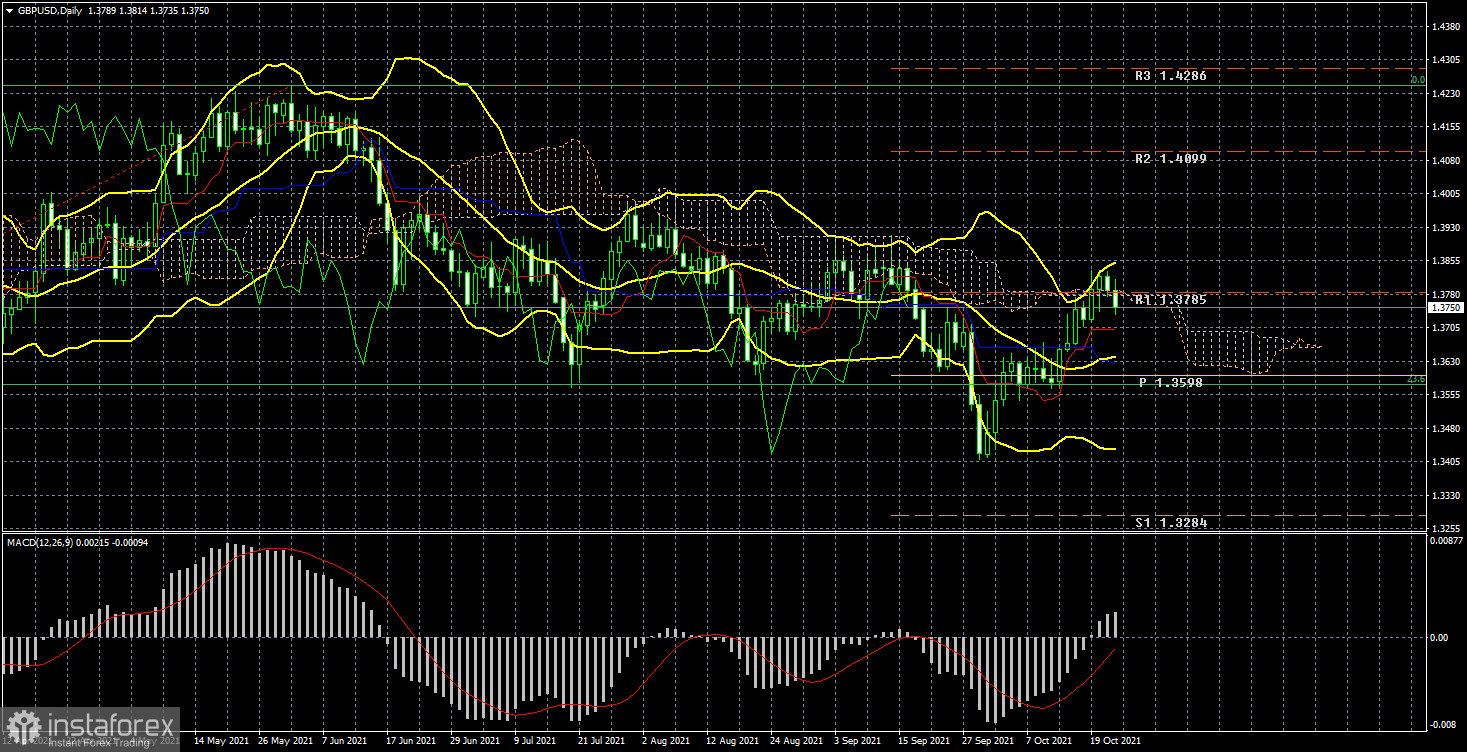Click the 27 Sep 2021 date label
The image size is (1467, 752).
[990, 743]
